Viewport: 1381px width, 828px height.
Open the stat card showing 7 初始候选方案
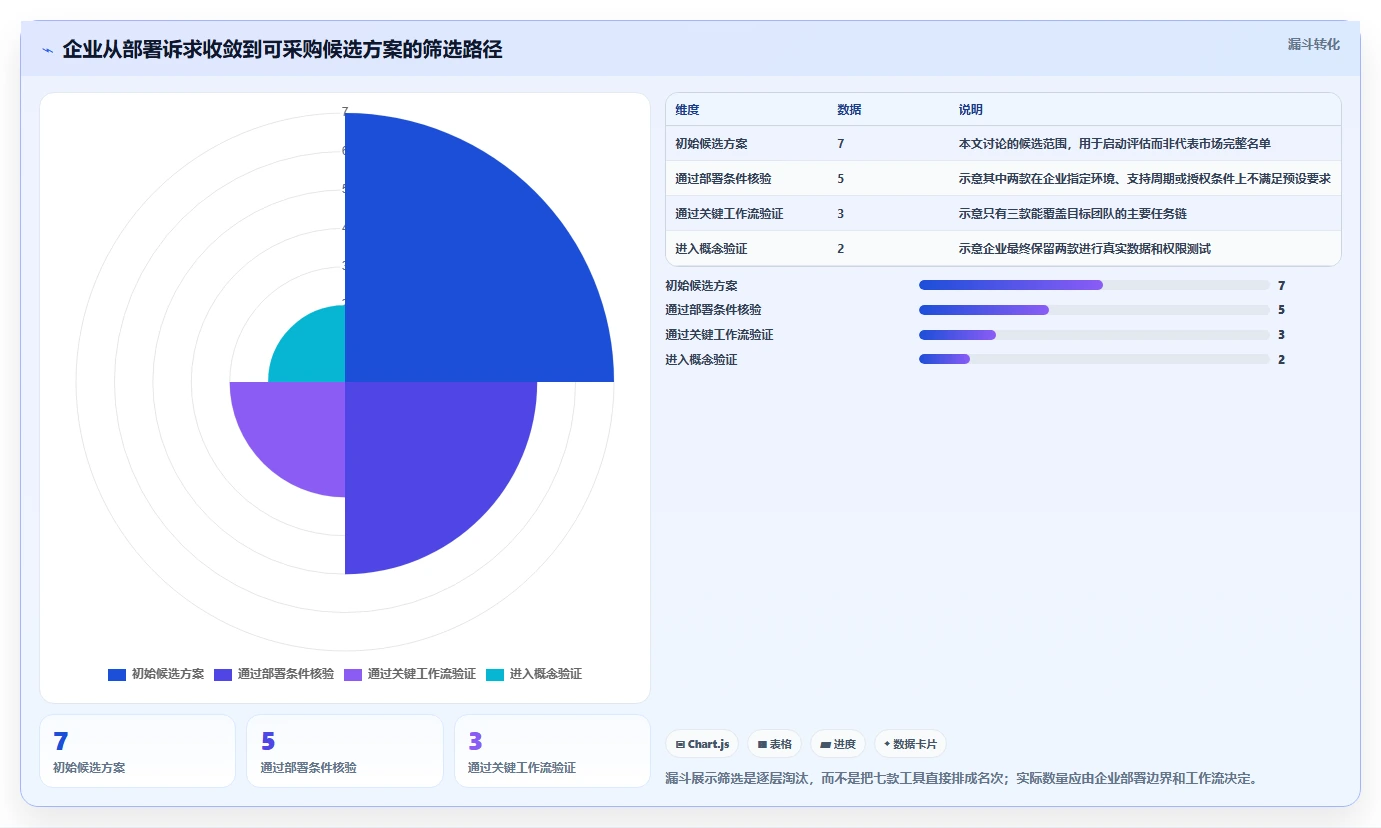click(x=137, y=751)
